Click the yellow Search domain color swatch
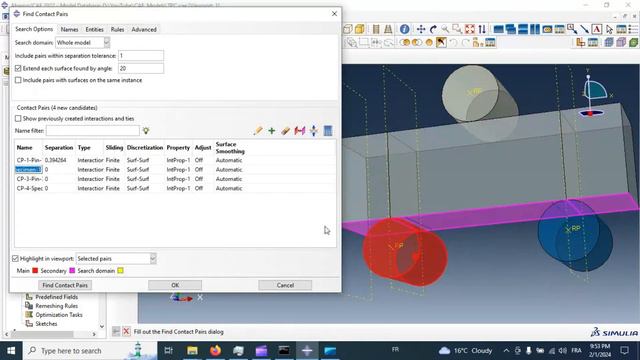The height and width of the screenshot is (360, 640). [120, 271]
